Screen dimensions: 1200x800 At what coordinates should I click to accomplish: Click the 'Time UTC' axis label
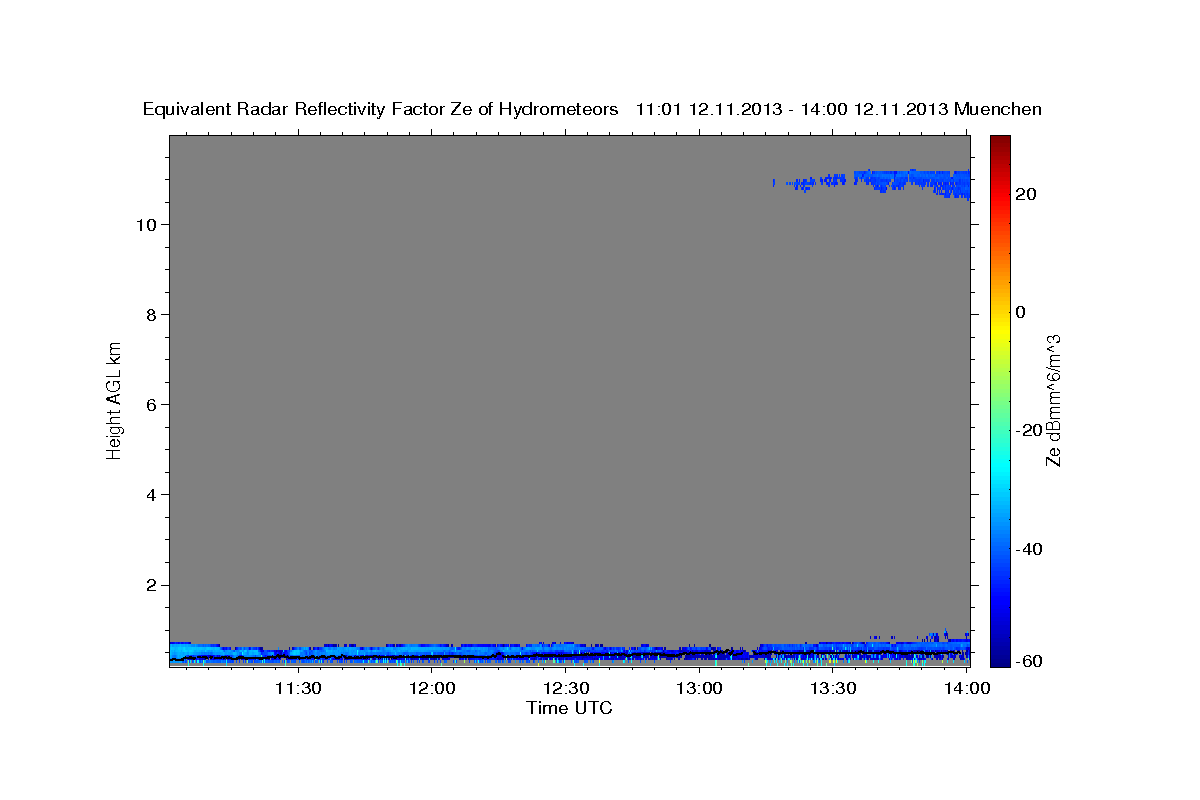pyautogui.click(x=569, y=708)
